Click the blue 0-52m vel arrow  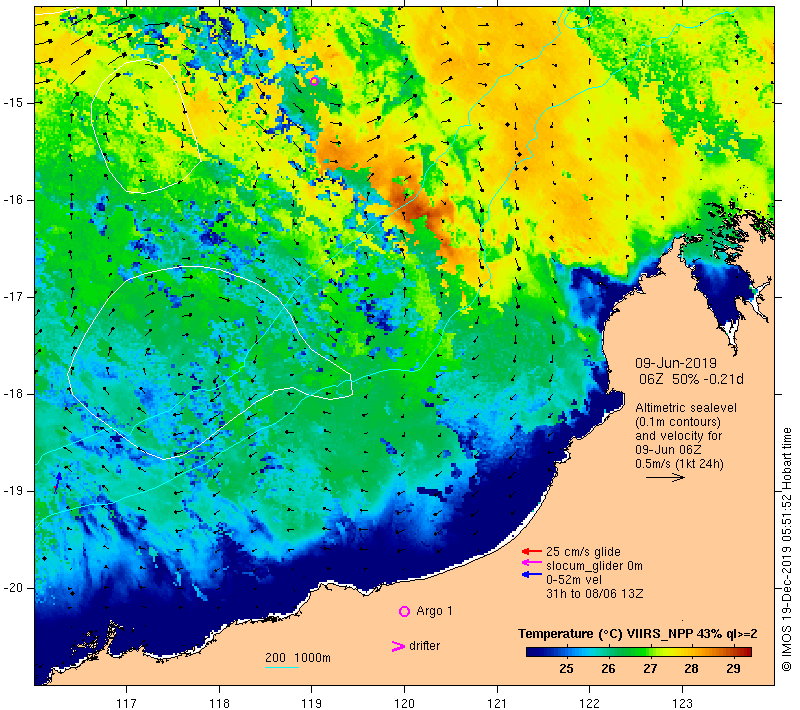point(532,575)
